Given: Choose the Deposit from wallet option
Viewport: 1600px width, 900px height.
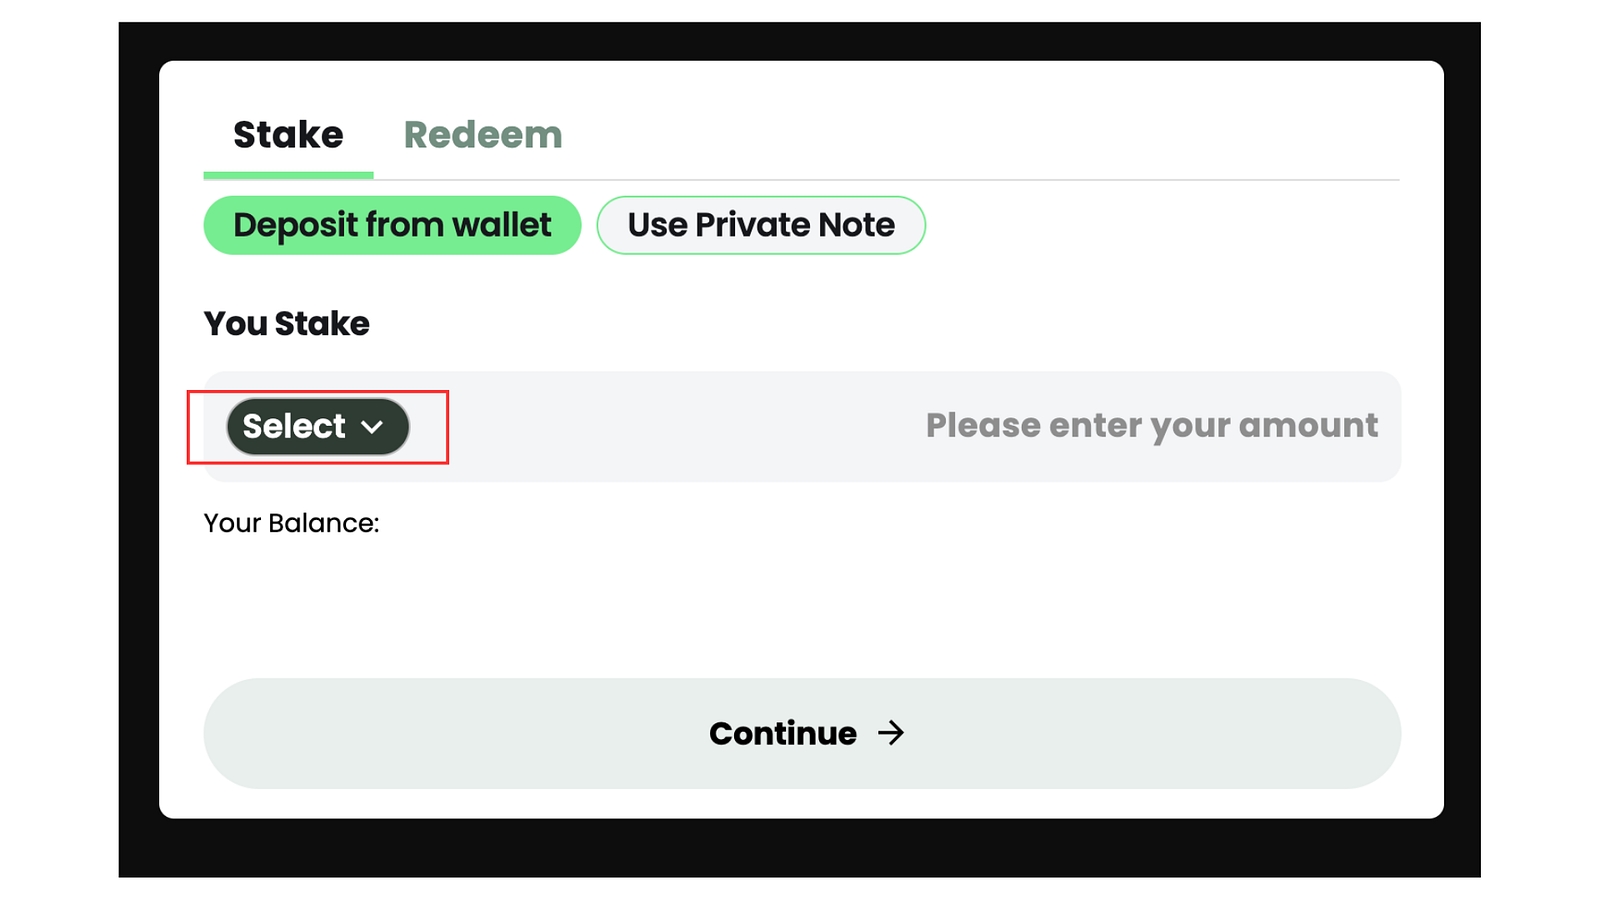Looking at the screenshot, I should point(392,225).
